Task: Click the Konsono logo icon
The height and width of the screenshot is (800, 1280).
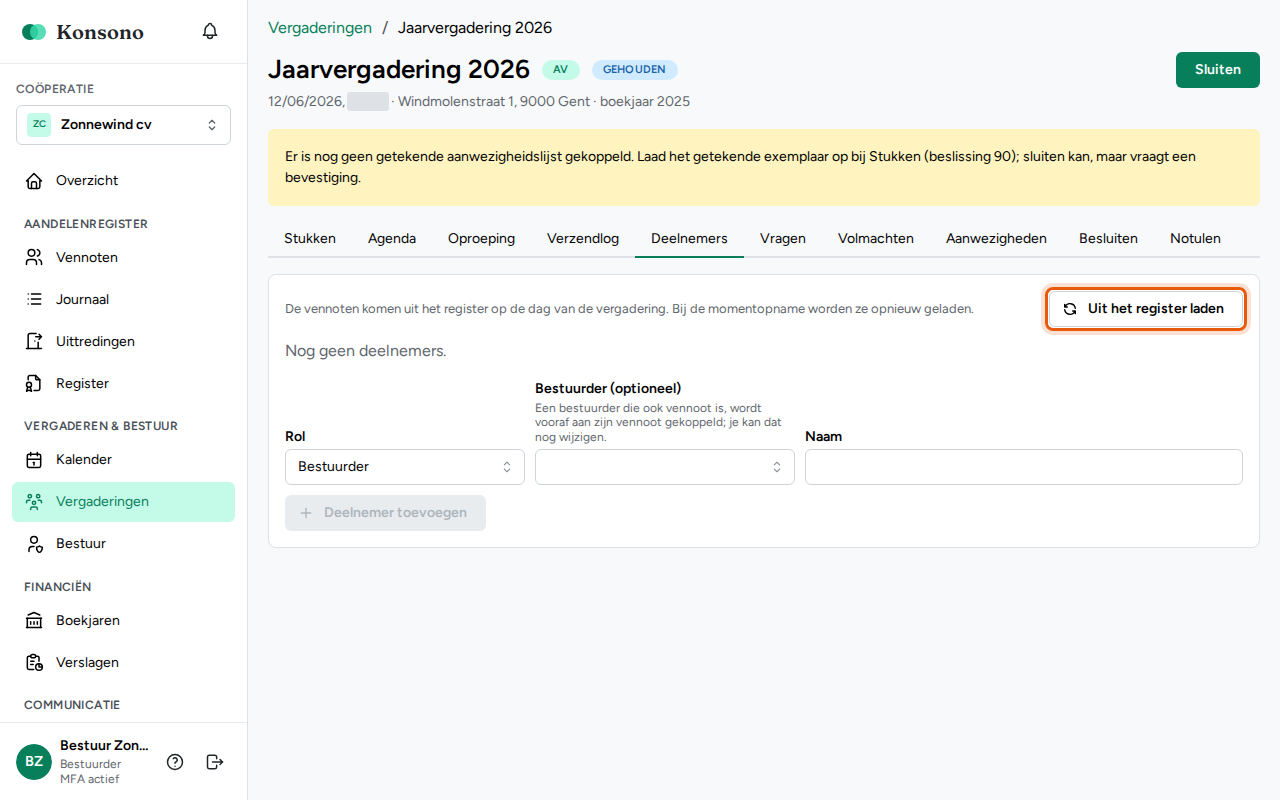Action: pos(34,32)
